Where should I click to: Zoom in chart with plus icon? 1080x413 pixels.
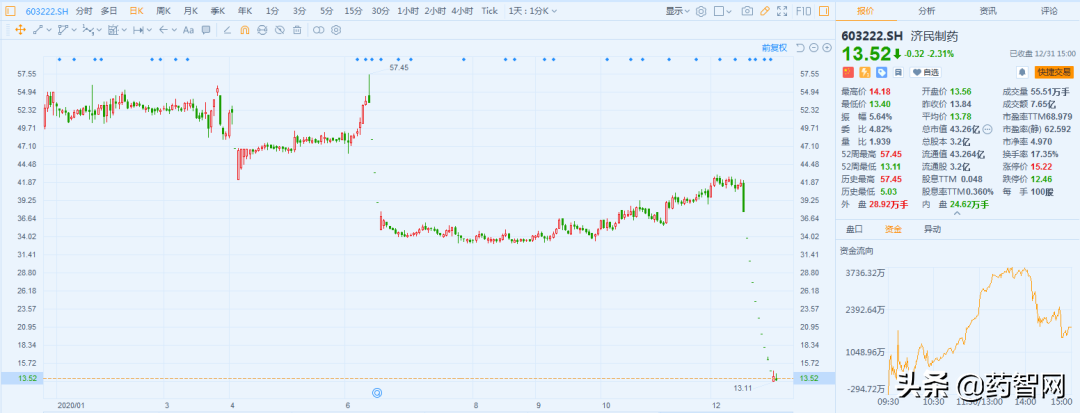pyautogui.click(x=825, y=47)
